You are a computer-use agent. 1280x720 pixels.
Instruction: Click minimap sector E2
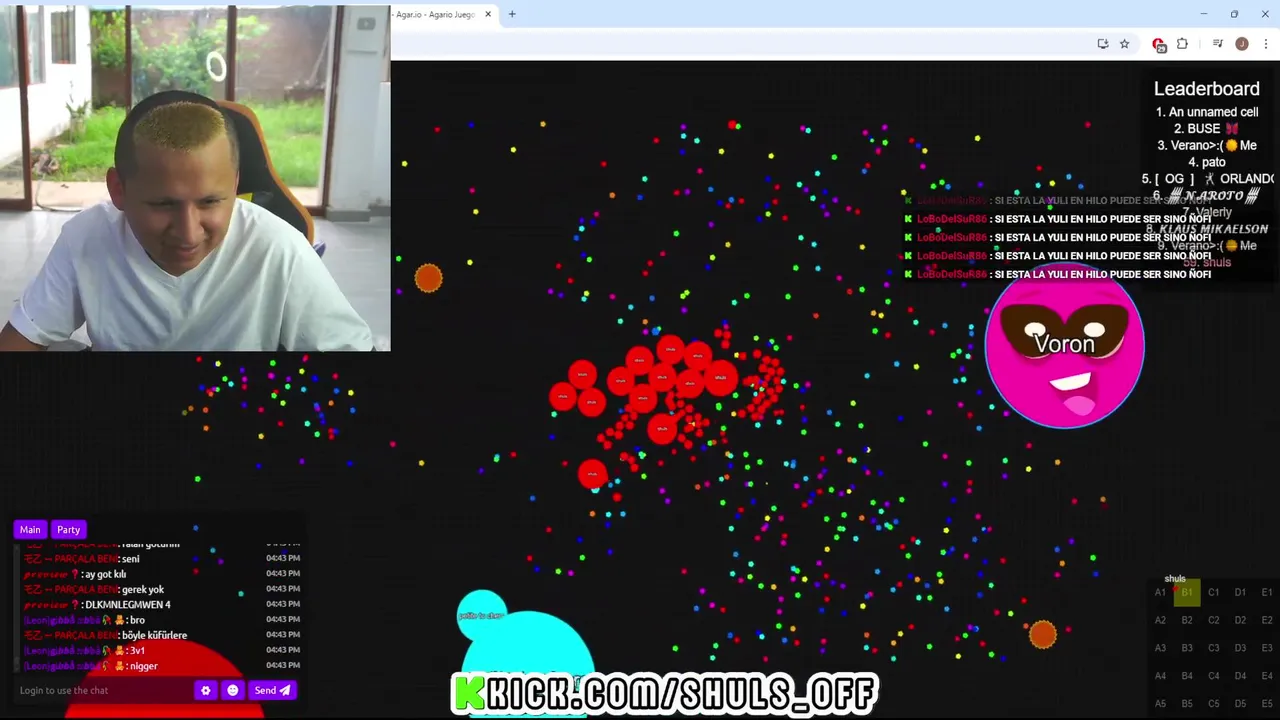tap(1267, 620)
